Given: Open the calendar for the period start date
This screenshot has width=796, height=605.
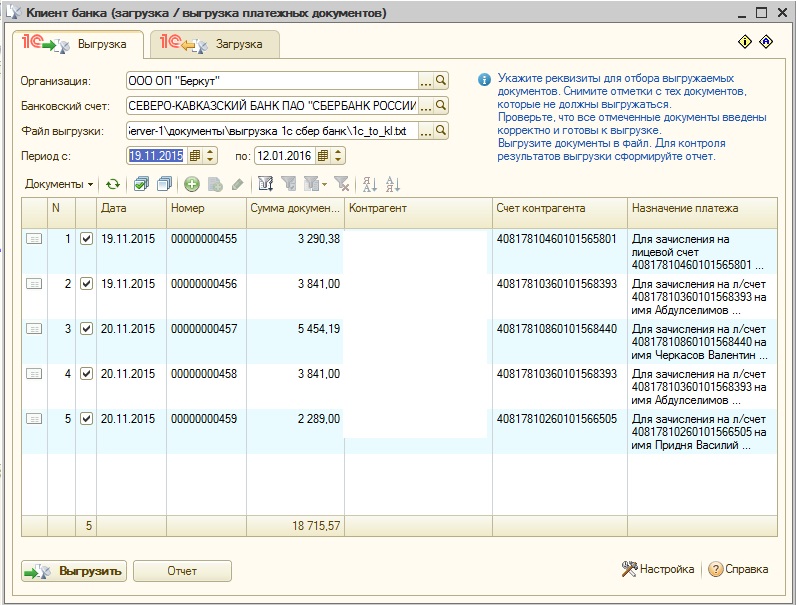Looking at the screenshot, I should coord(195,155).
